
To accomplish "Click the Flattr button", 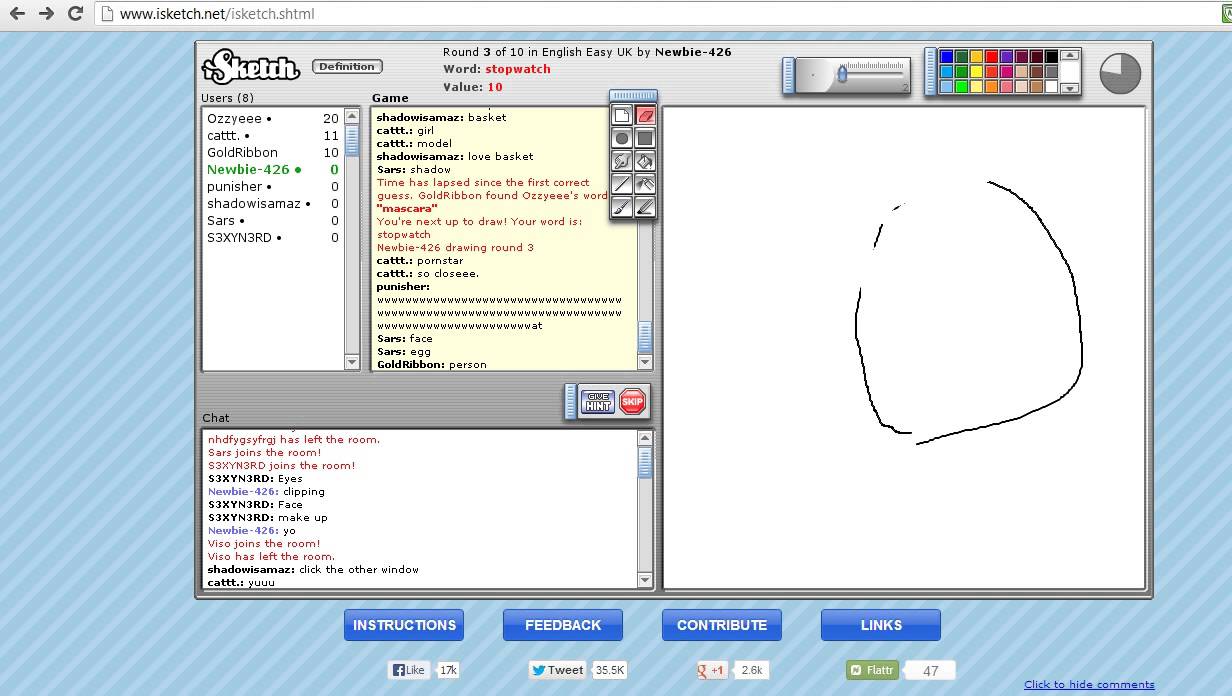I will pos(872,670).
